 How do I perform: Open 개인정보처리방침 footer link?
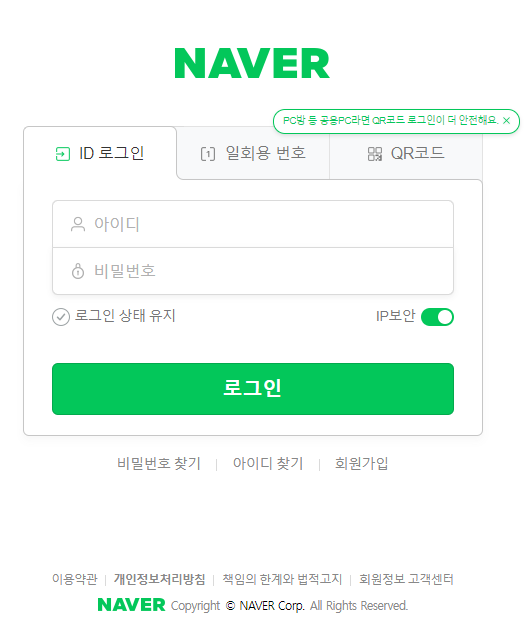pos(160,580)
